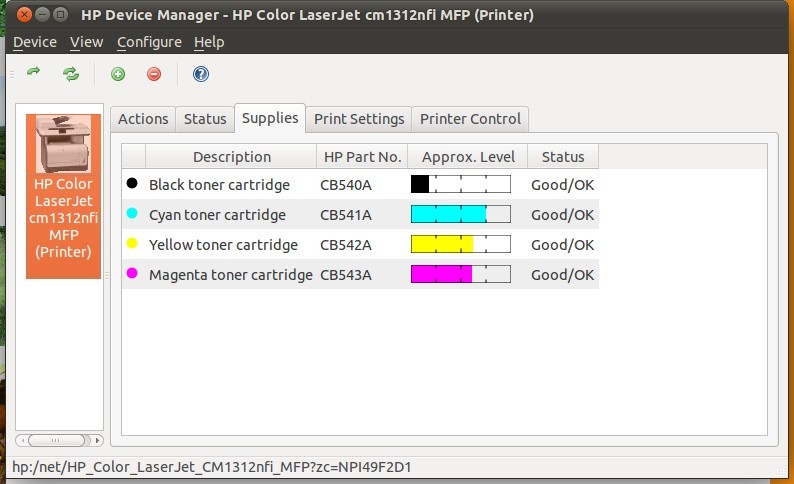Viewport: 794px width, 484px height.
Task: Click the device list scrollbar left arrow
Action: pos(22,440)
